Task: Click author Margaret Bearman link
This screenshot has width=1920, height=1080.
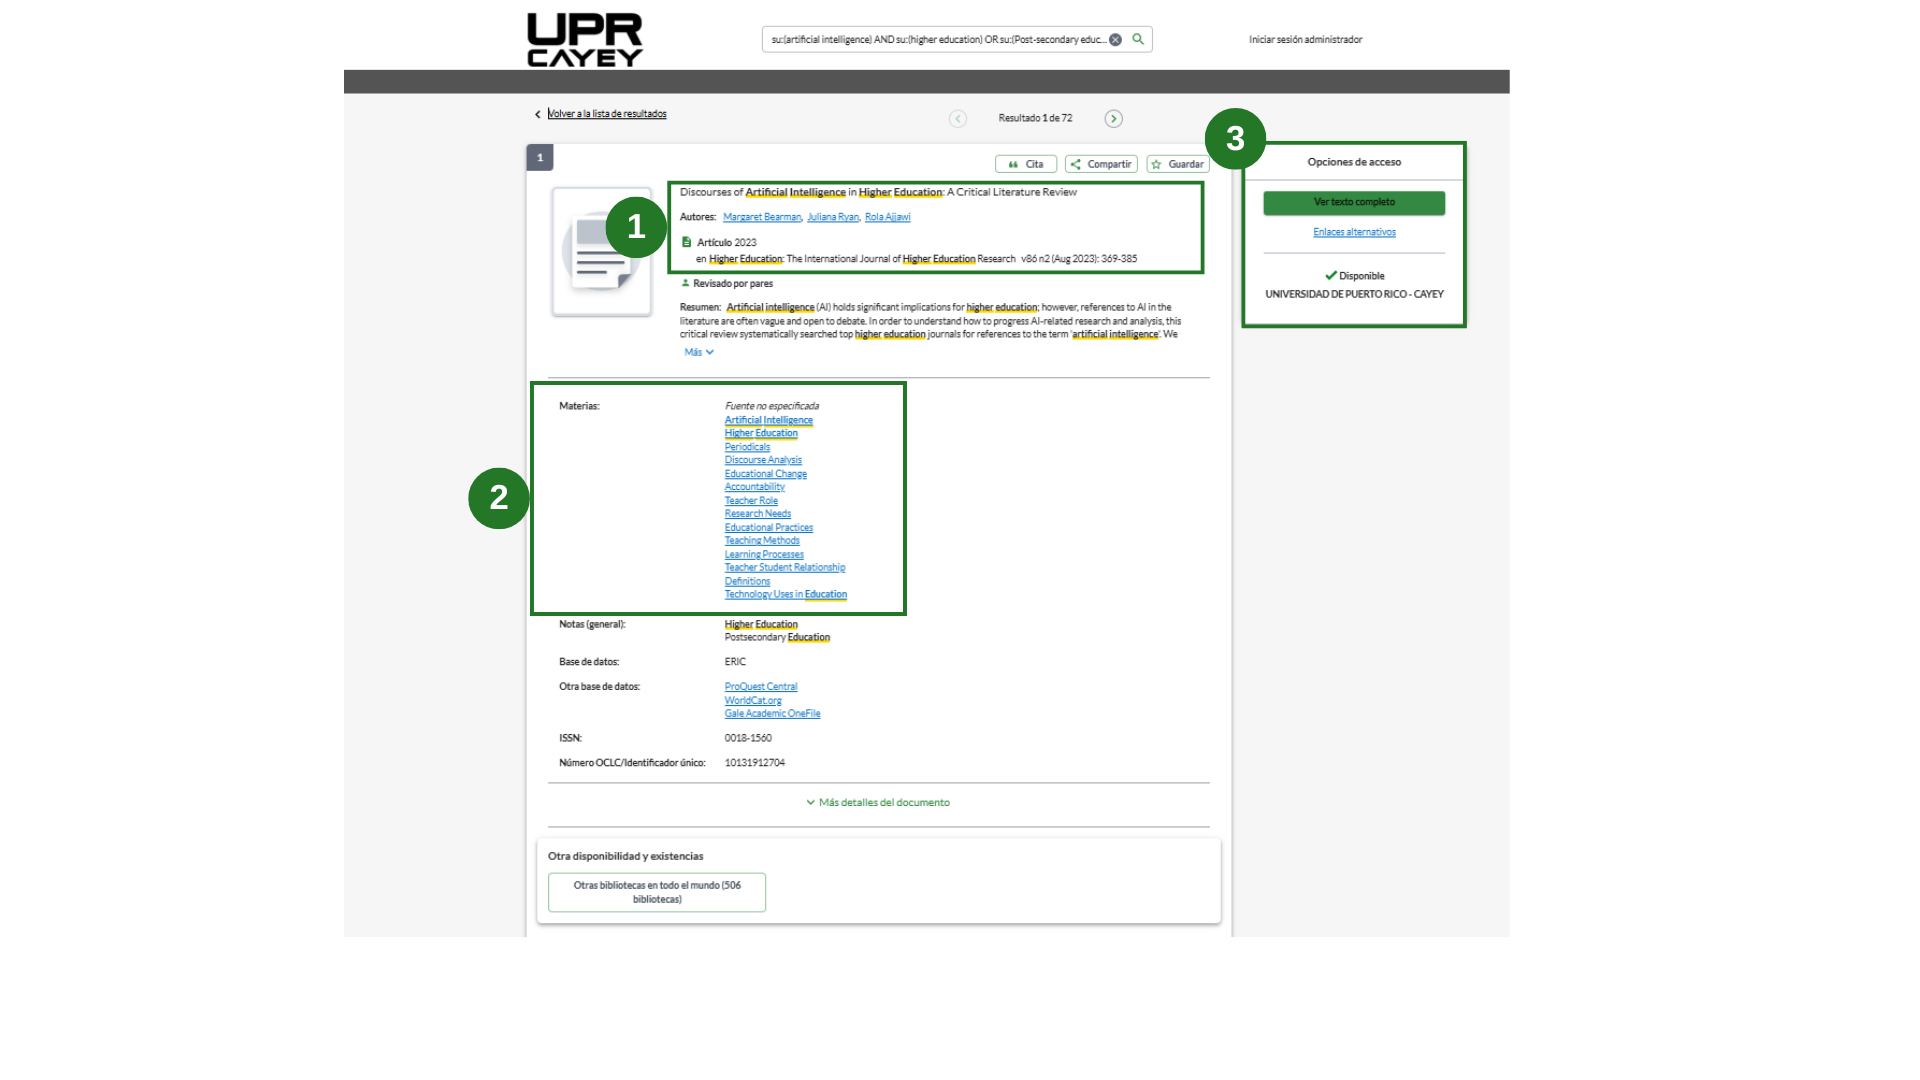Action: [762, 217]
